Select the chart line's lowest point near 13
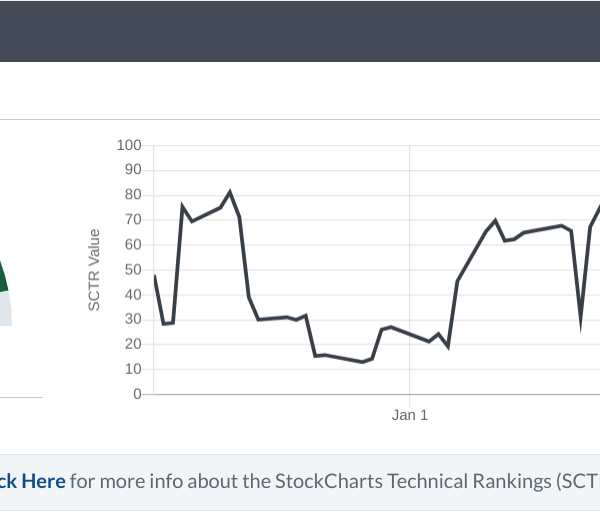 pyautogui.click(x=362, y=362)
